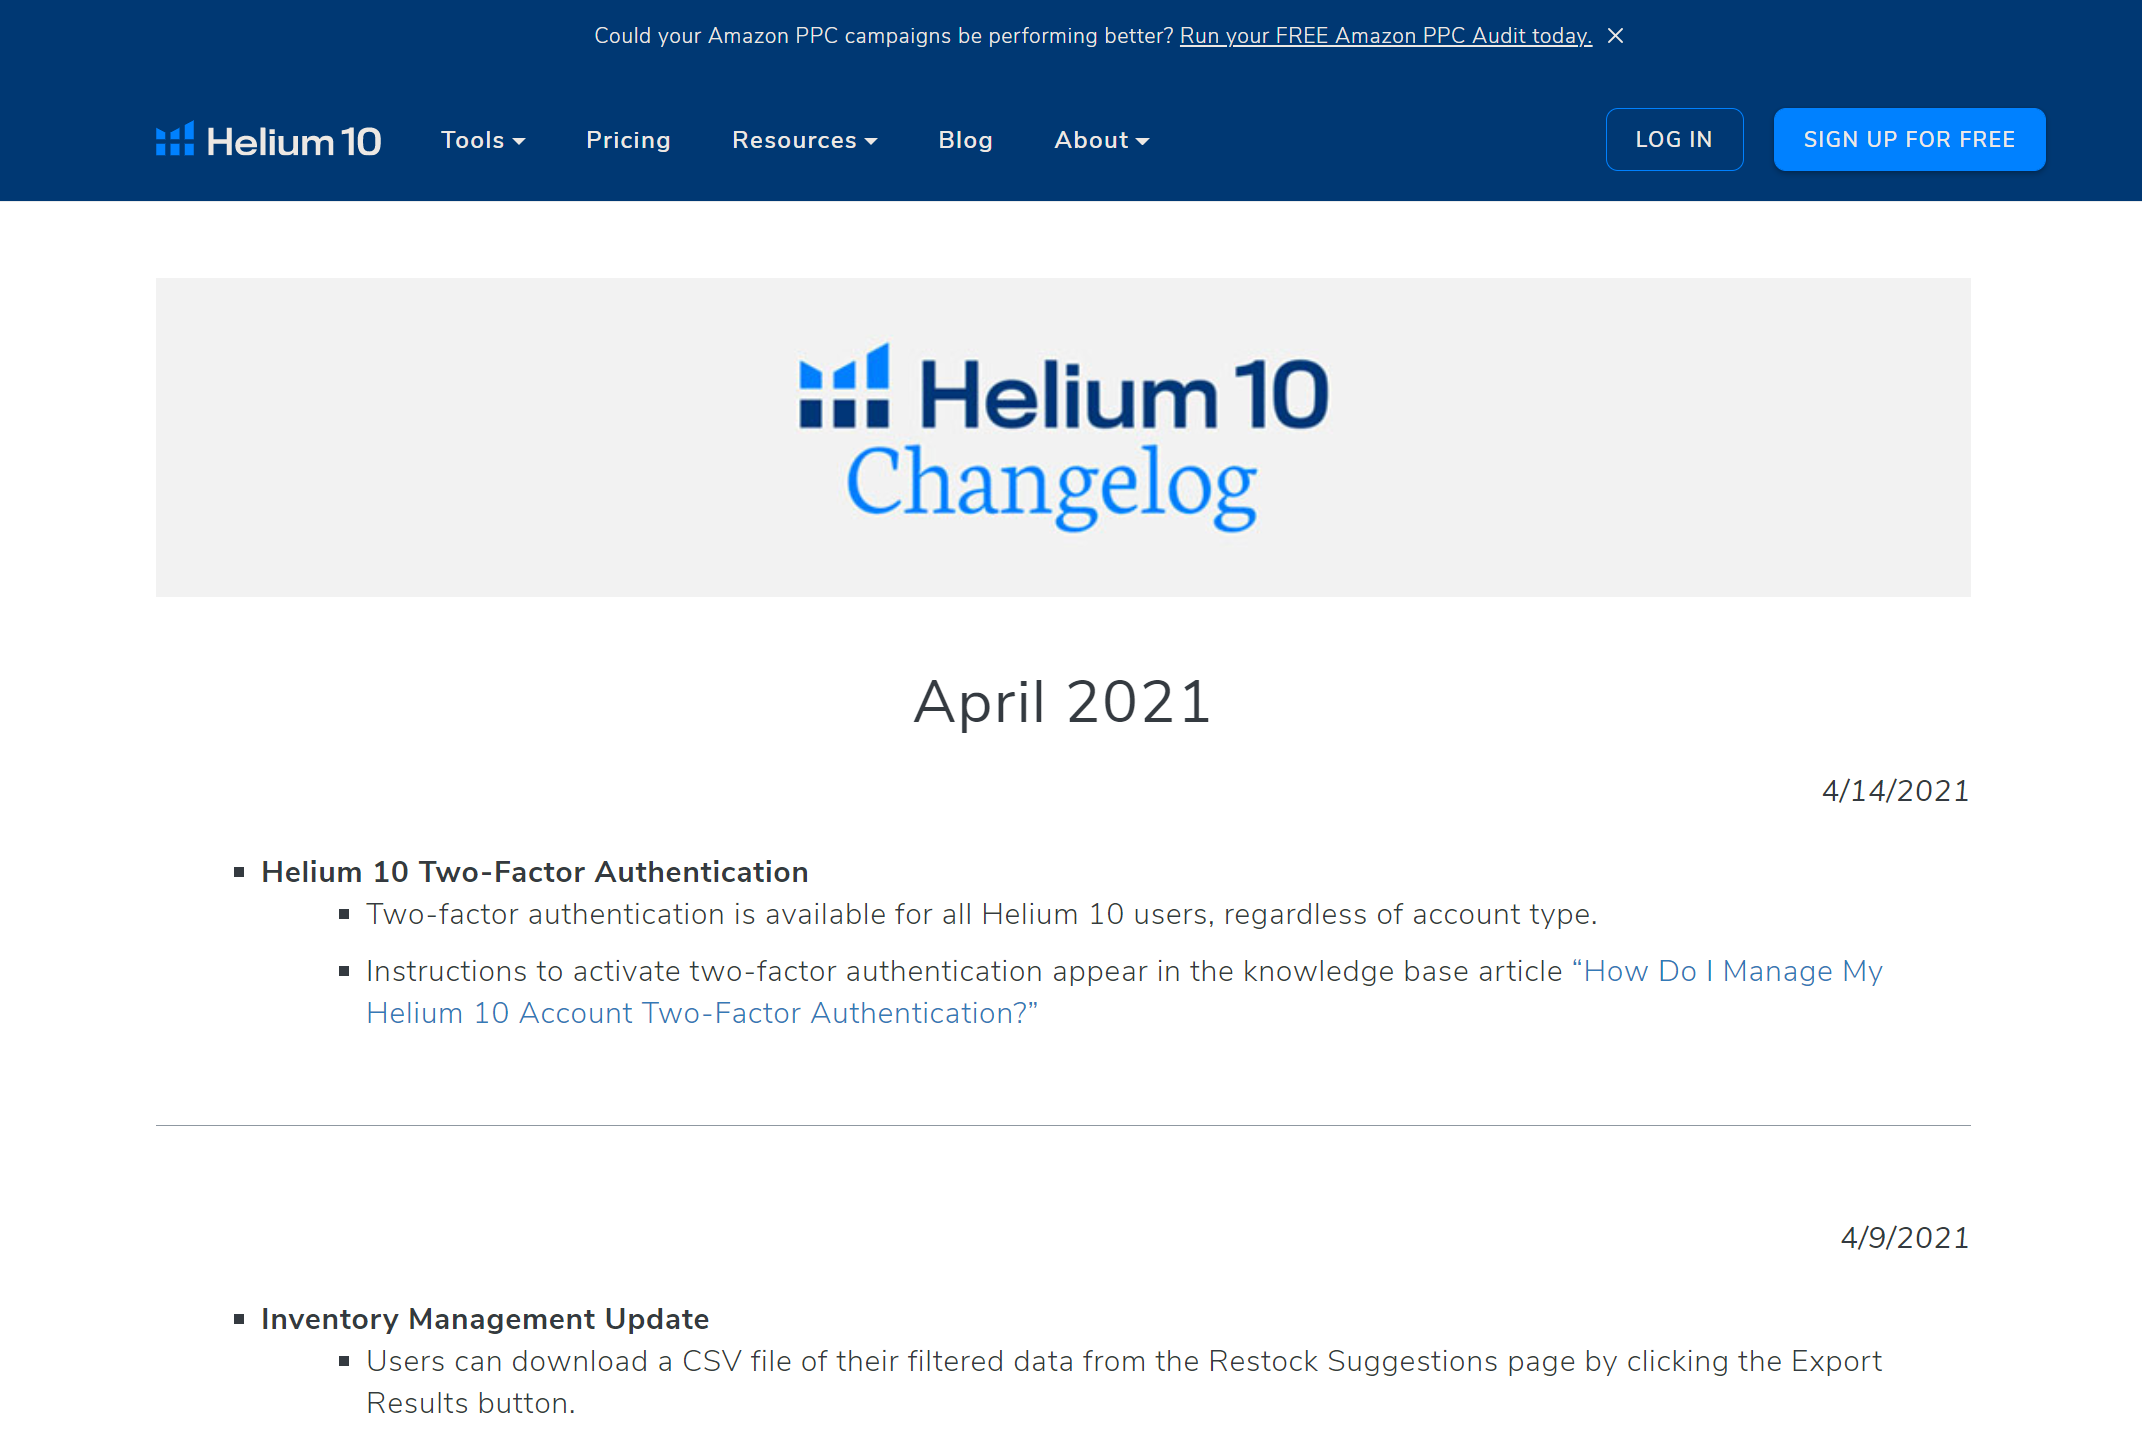The image size is (2142, 1441).
Task: Click the Helium 10 Two-Factor Authentication heading
Action: coord(534,872)
